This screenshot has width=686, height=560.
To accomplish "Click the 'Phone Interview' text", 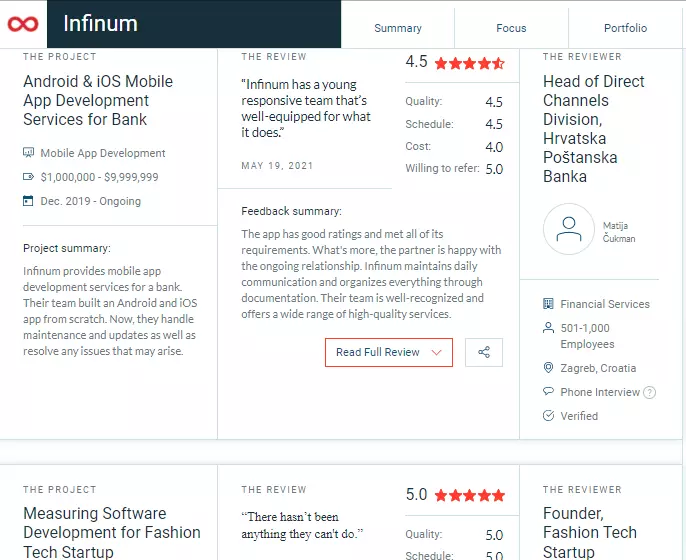I will [x=600, y=392].
